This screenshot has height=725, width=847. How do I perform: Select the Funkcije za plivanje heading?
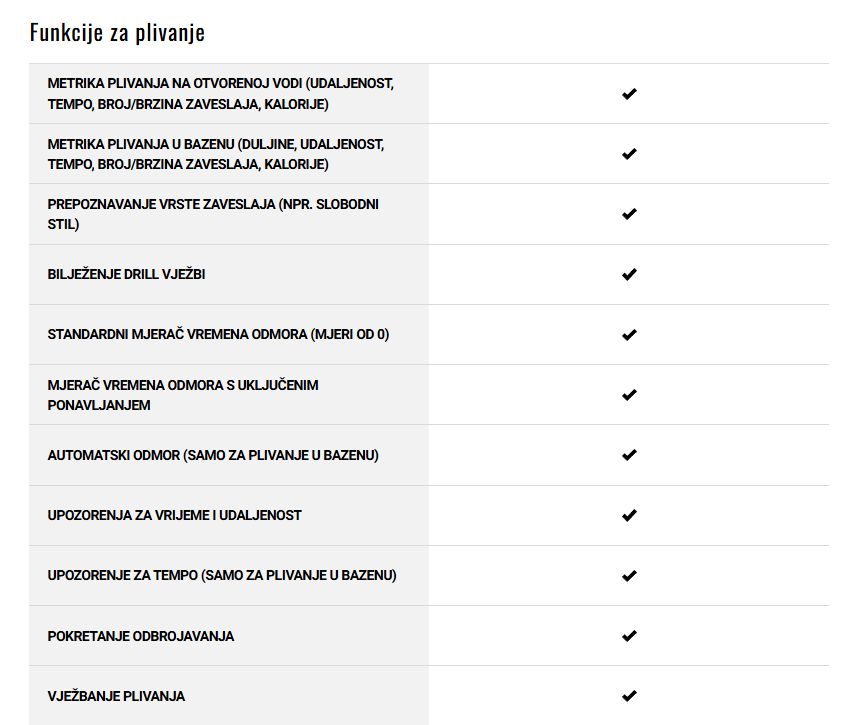117,32
